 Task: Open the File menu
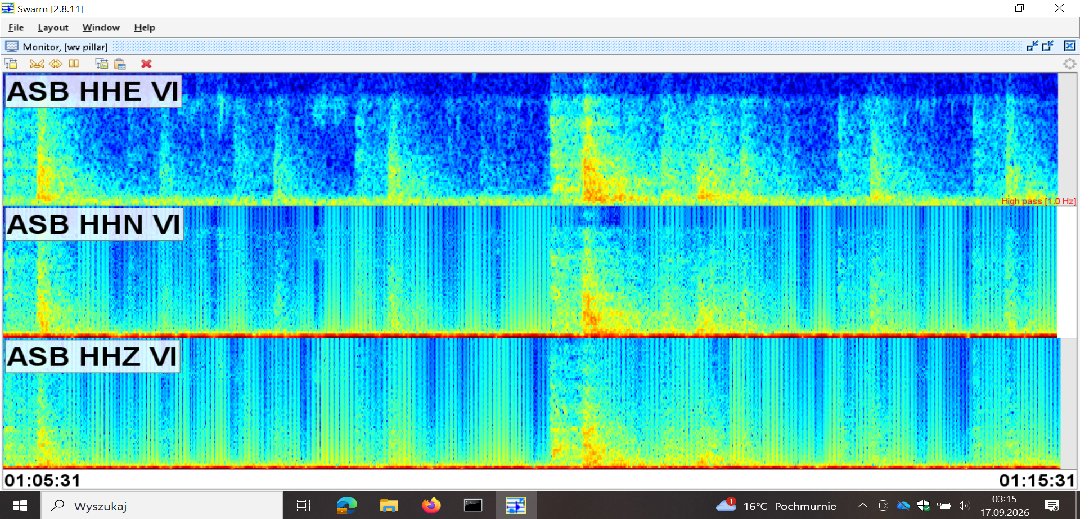[16, 27]
